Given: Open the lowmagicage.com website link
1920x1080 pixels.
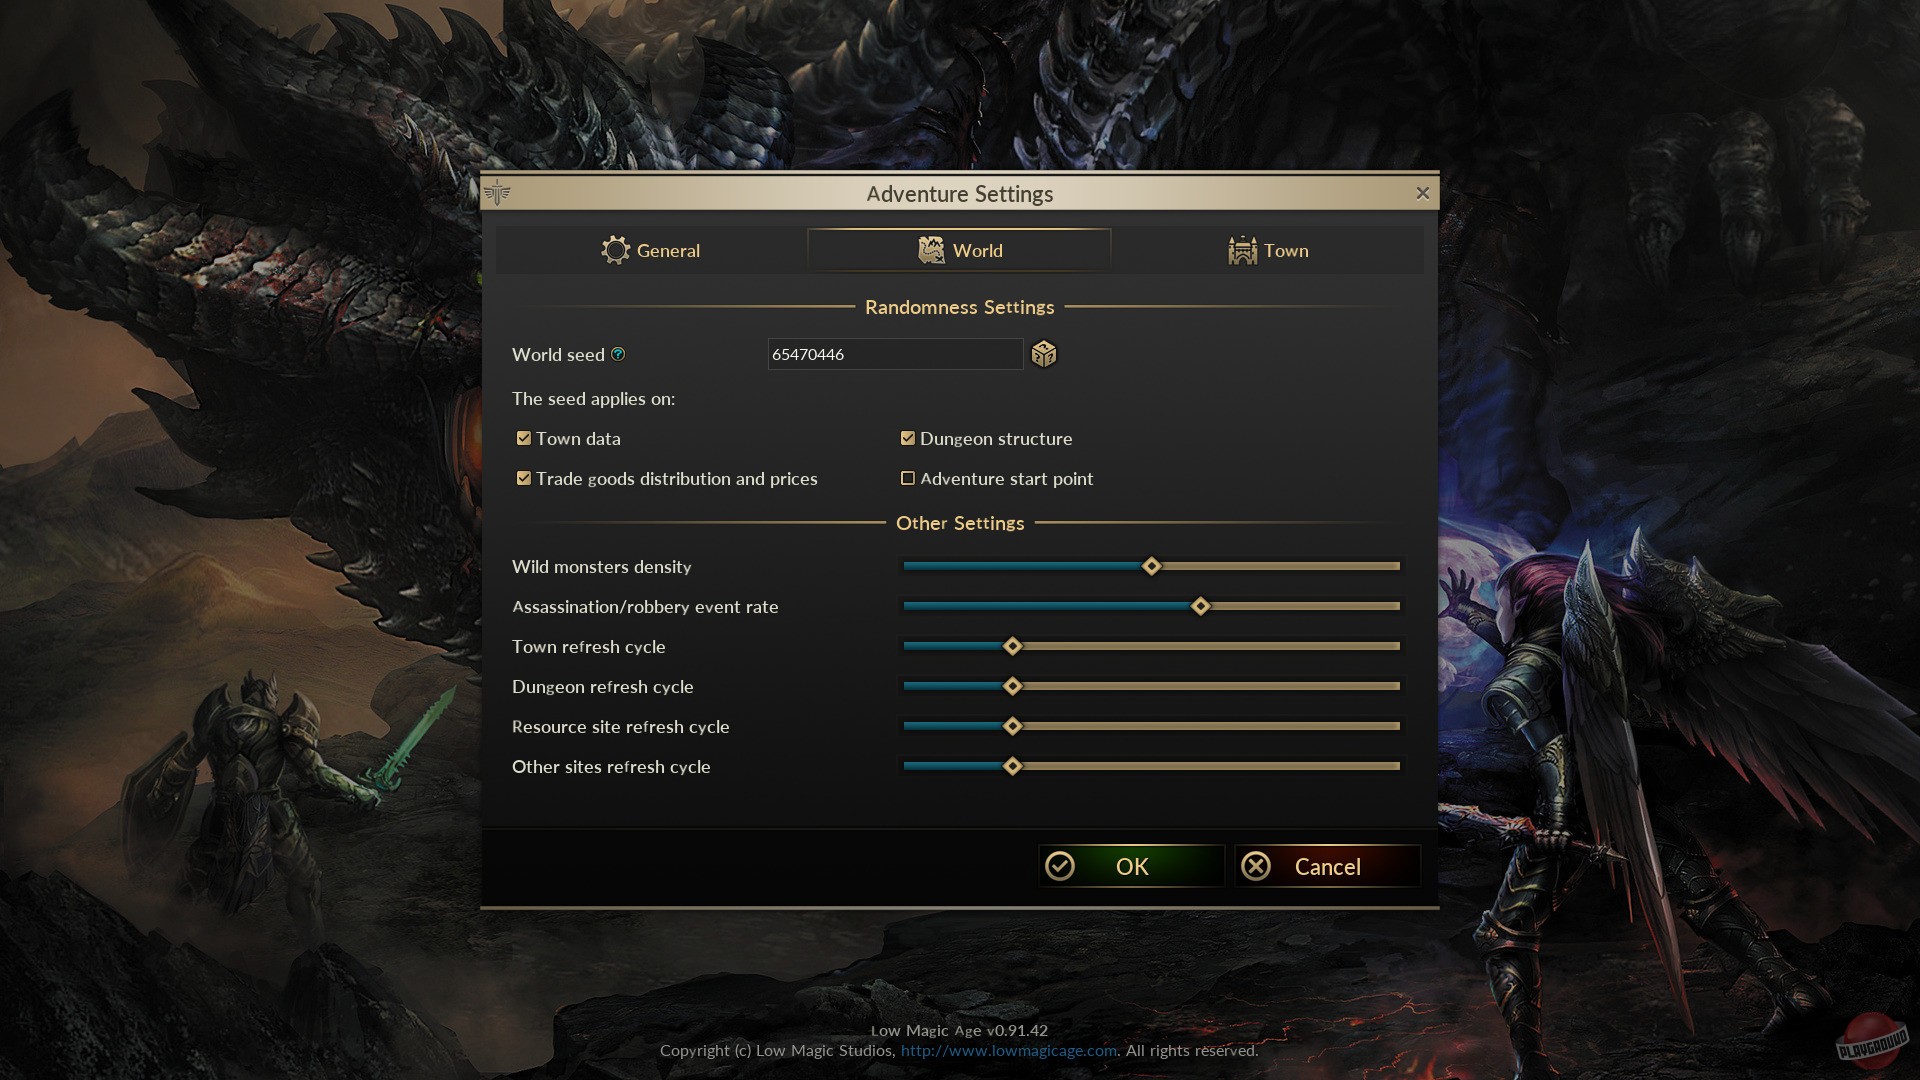Looking at the screenshot, I should [x=1008, y=1050].
